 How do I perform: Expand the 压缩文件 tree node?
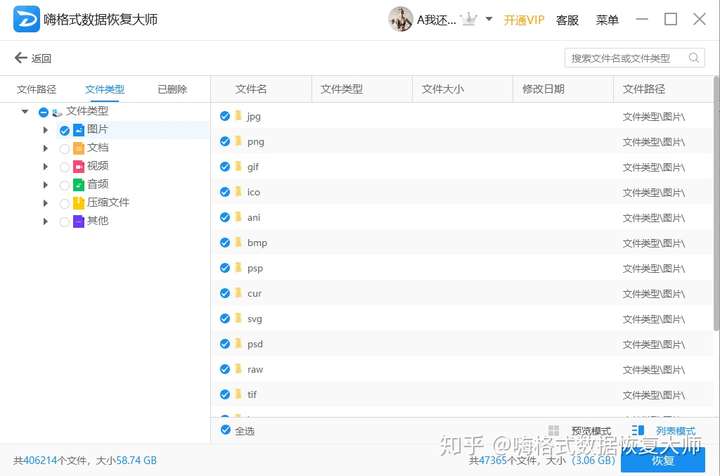pos(45,203)
